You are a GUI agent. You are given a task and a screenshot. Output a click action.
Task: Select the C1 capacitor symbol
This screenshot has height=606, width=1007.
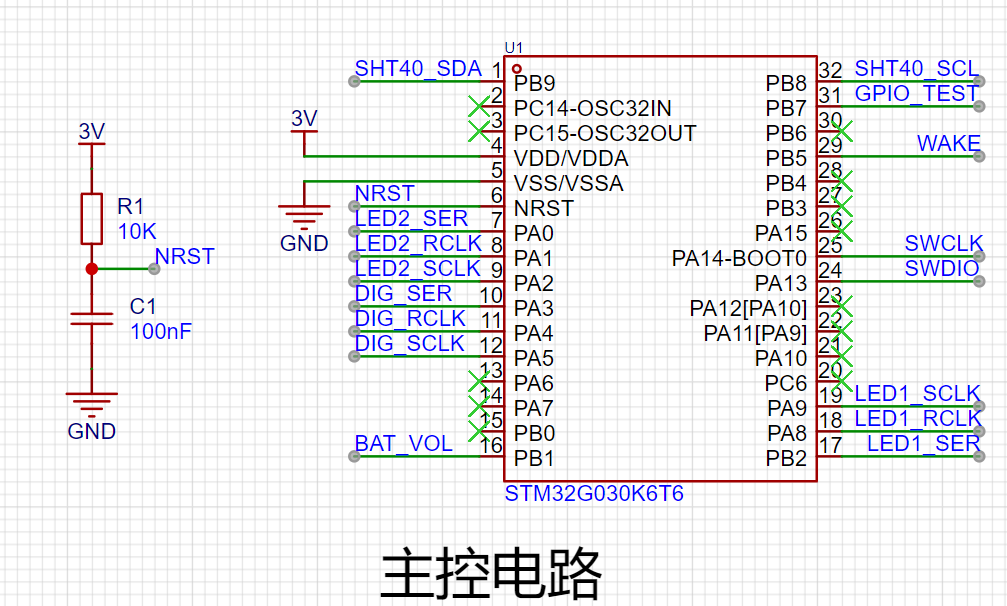92,319
